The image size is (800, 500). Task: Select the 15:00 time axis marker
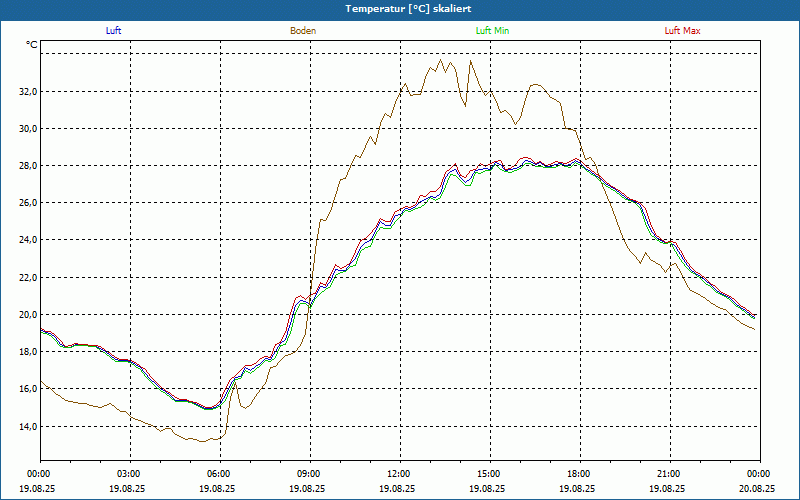(489, 473)
